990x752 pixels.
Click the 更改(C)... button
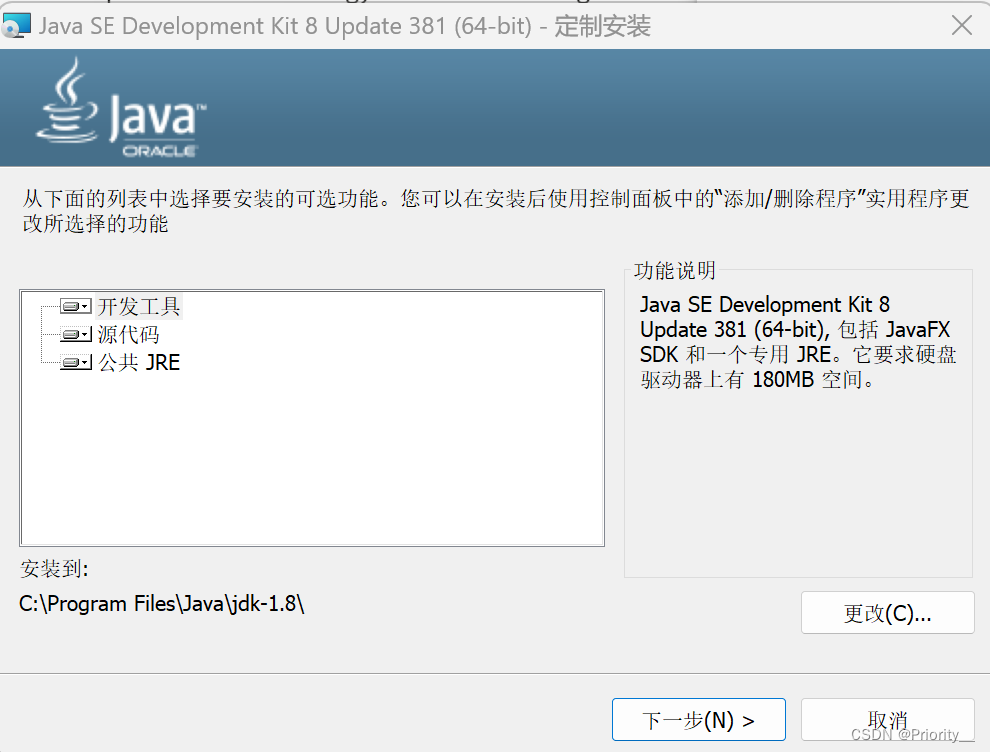click(x=888, y=612)
